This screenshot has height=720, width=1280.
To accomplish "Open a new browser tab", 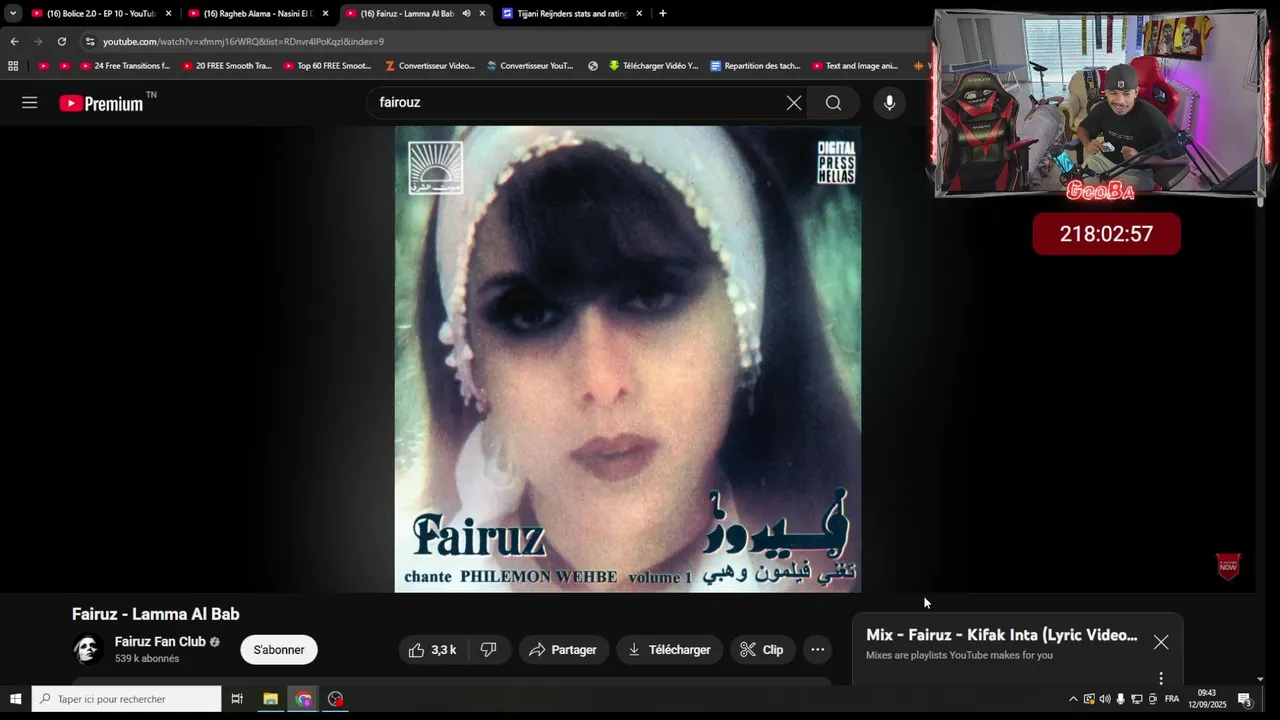I will click(x=662, y=13).
